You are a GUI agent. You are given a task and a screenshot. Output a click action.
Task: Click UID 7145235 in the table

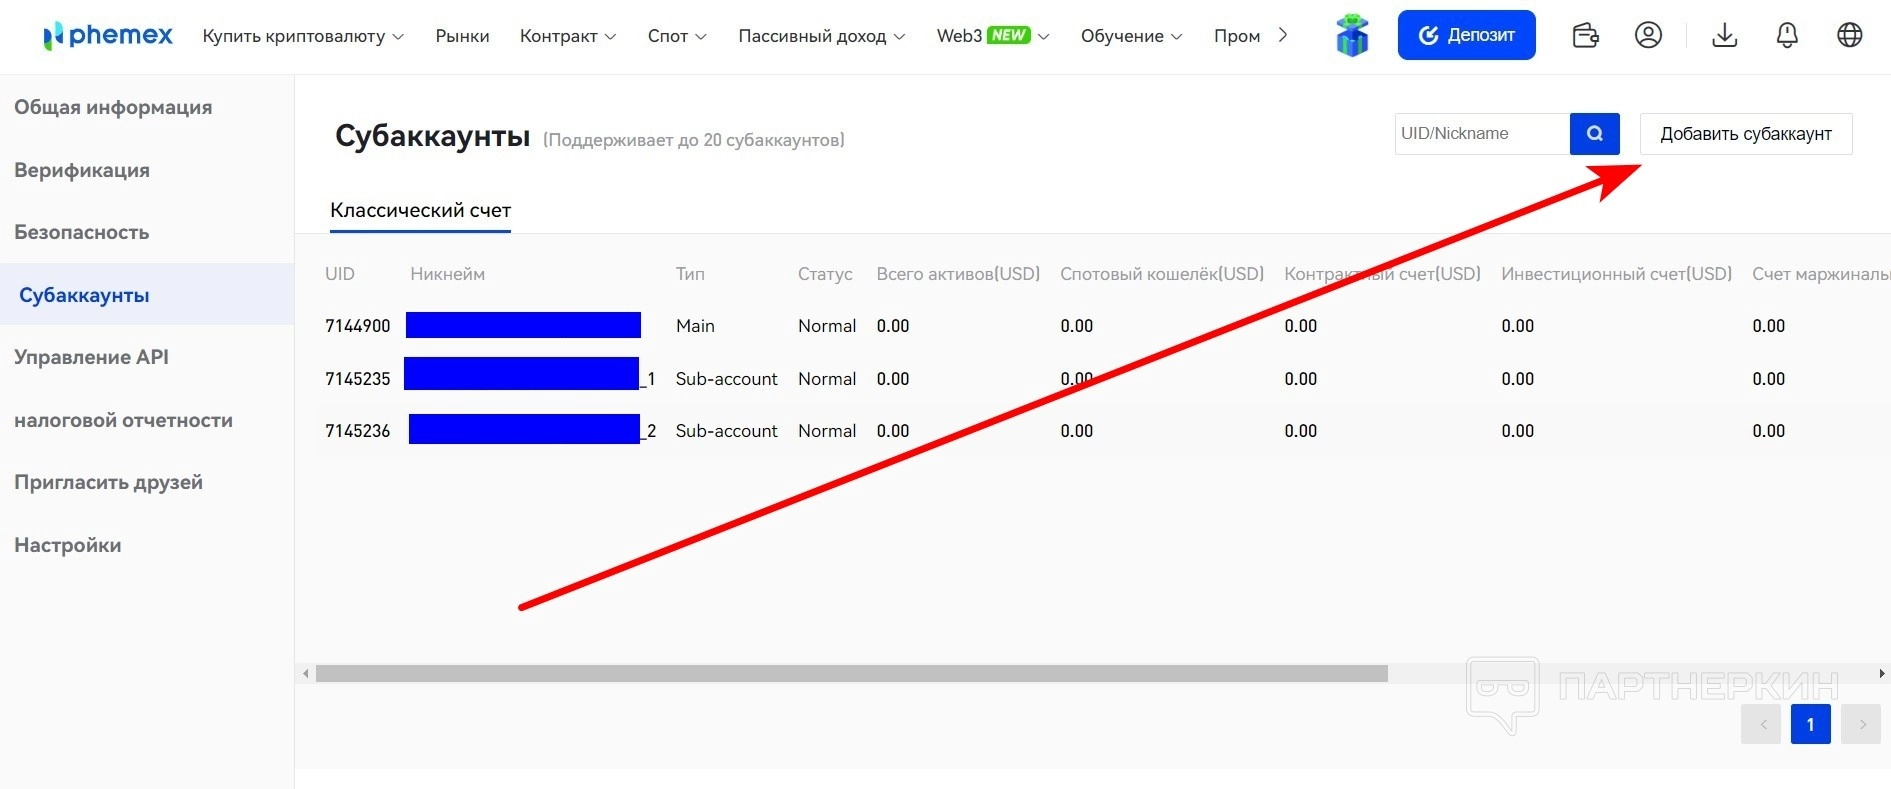pyautogui.click(x=357, y=379)
